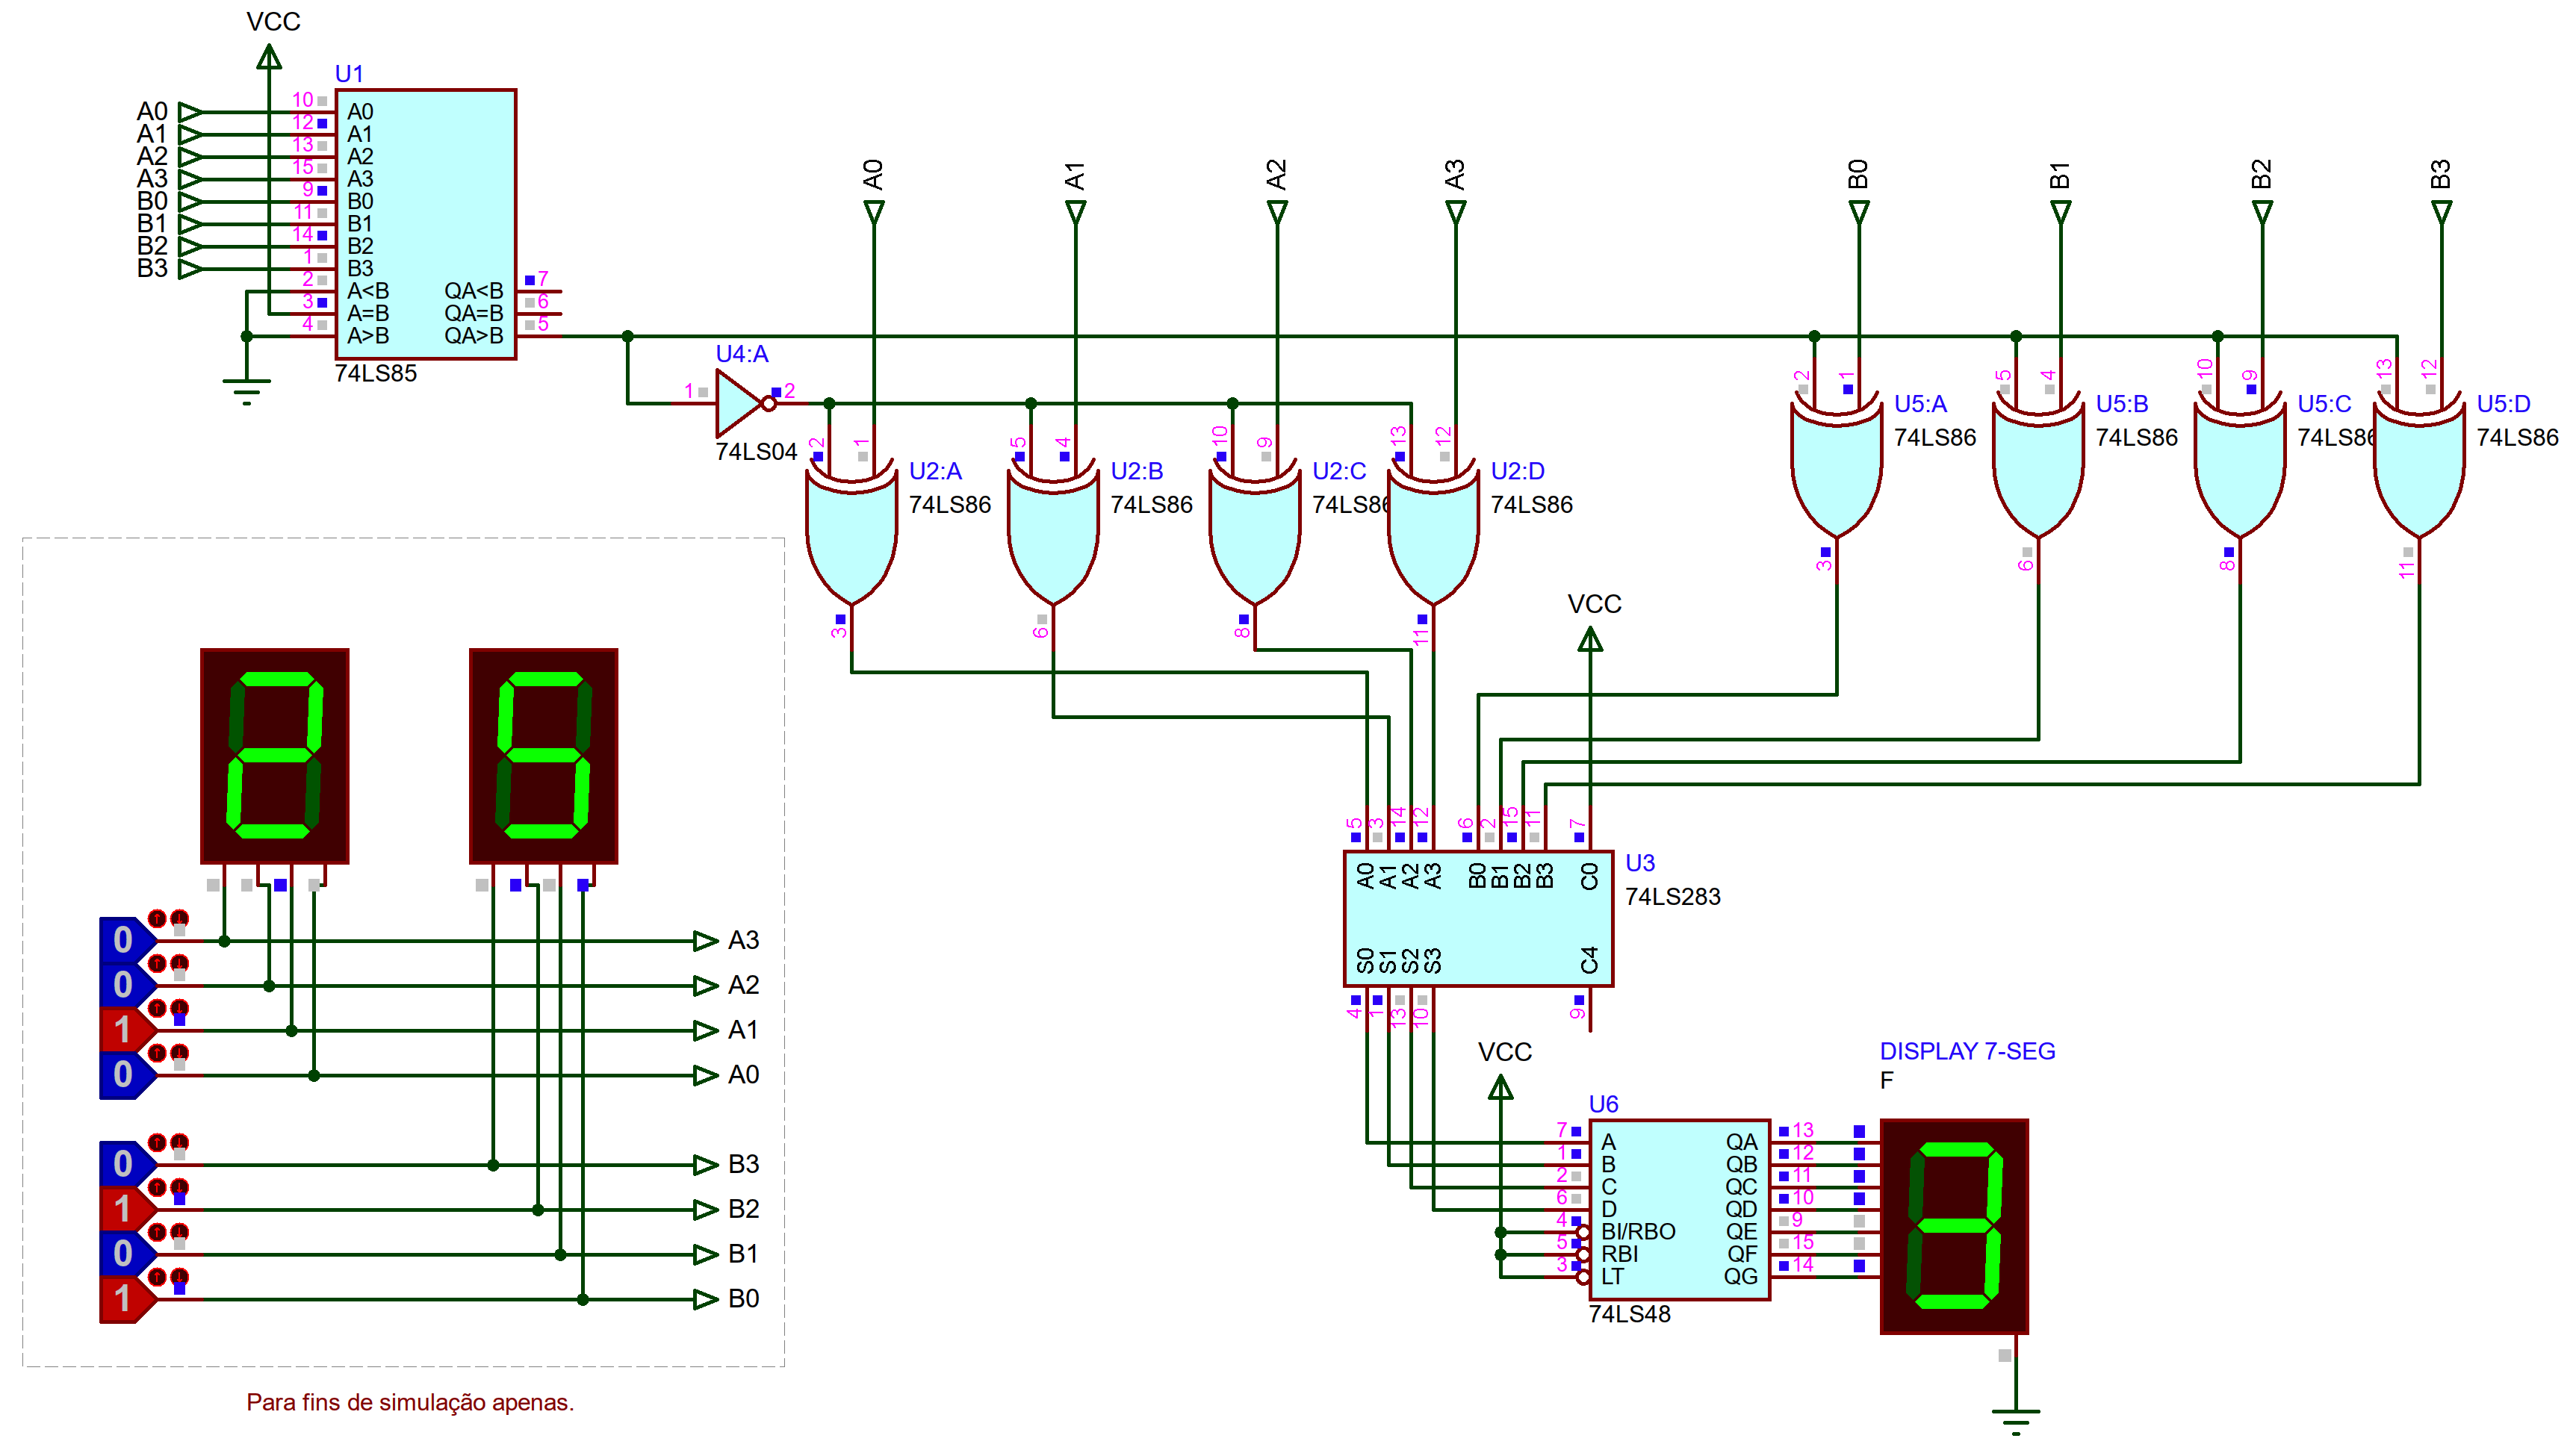Click the 'Para fins de simulação apenas.' note
This screenshot has width=2576, height=1456.
click(410, 1402)
